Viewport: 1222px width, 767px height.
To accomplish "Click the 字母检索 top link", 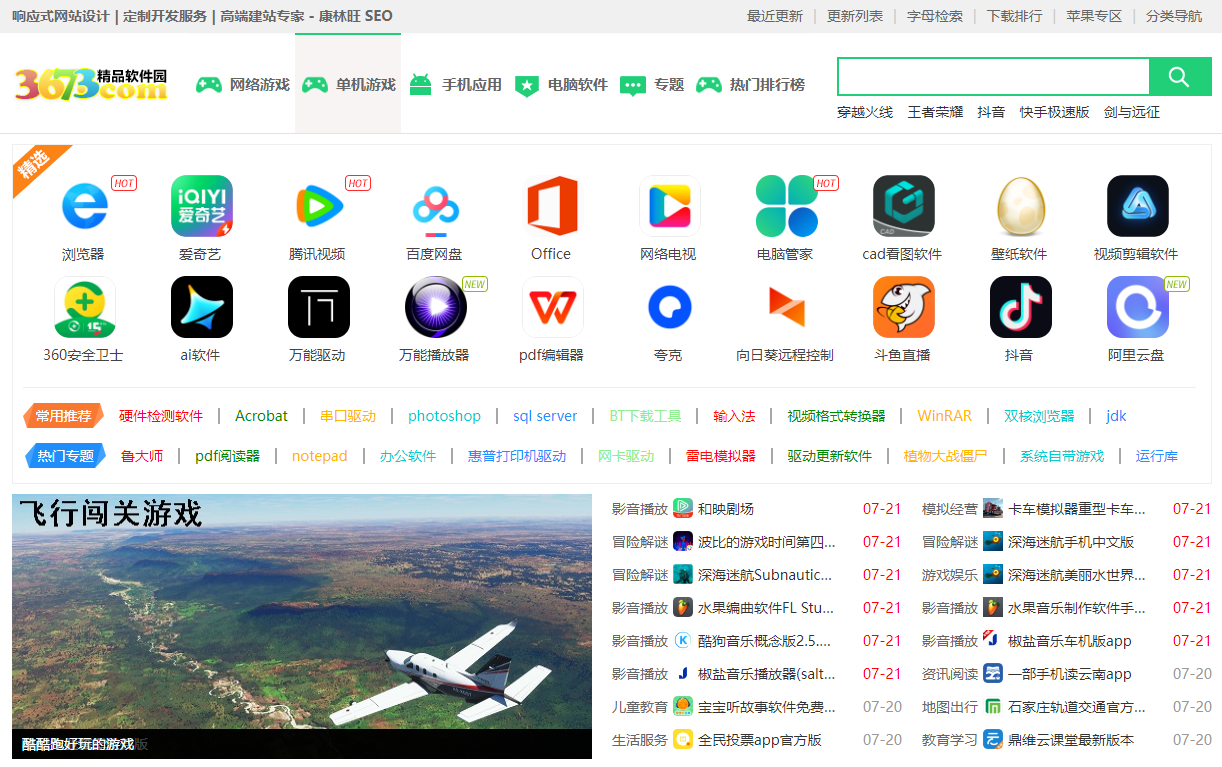I will [x=935, y=16].
